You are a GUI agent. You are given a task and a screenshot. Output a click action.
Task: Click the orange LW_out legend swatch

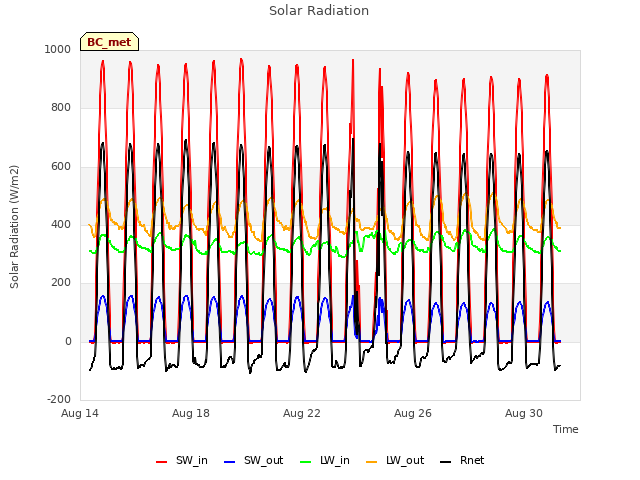(372, 462)
